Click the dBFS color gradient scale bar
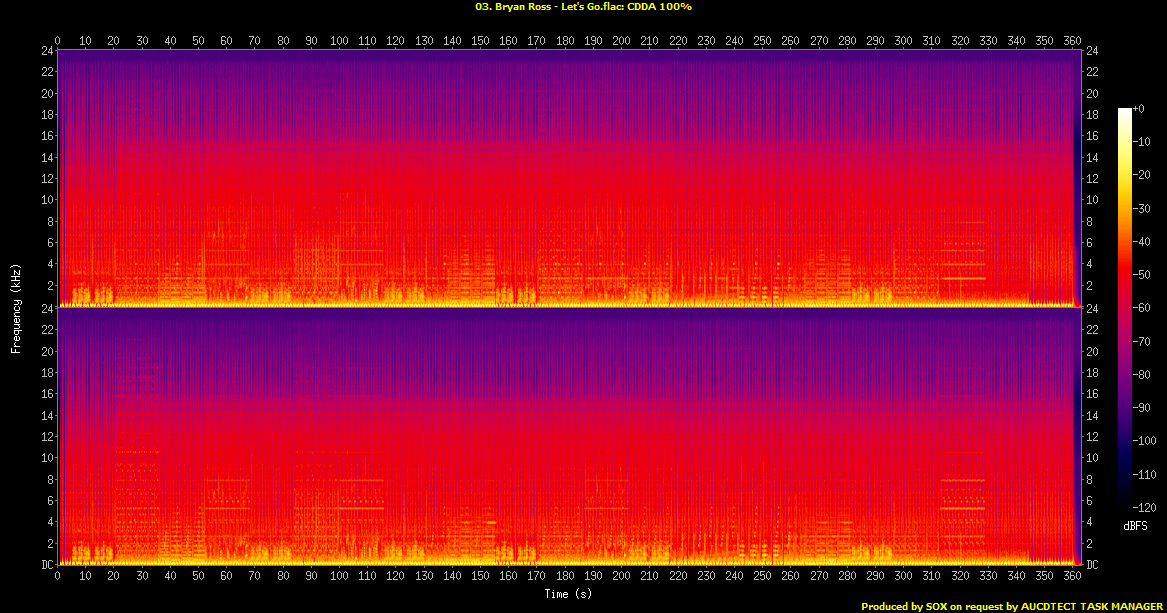Screen dimensions: 1167x613 [x=1125, y=307]
